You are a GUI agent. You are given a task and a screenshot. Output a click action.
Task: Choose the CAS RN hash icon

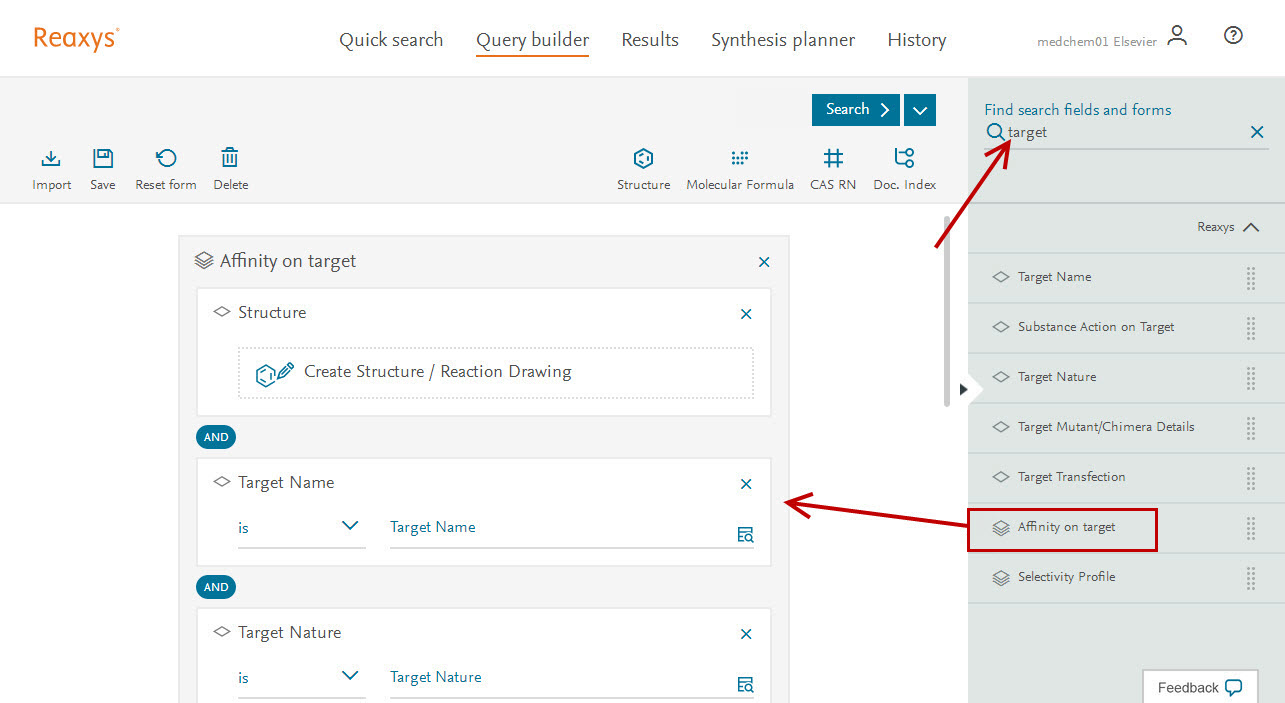[833, 159]
